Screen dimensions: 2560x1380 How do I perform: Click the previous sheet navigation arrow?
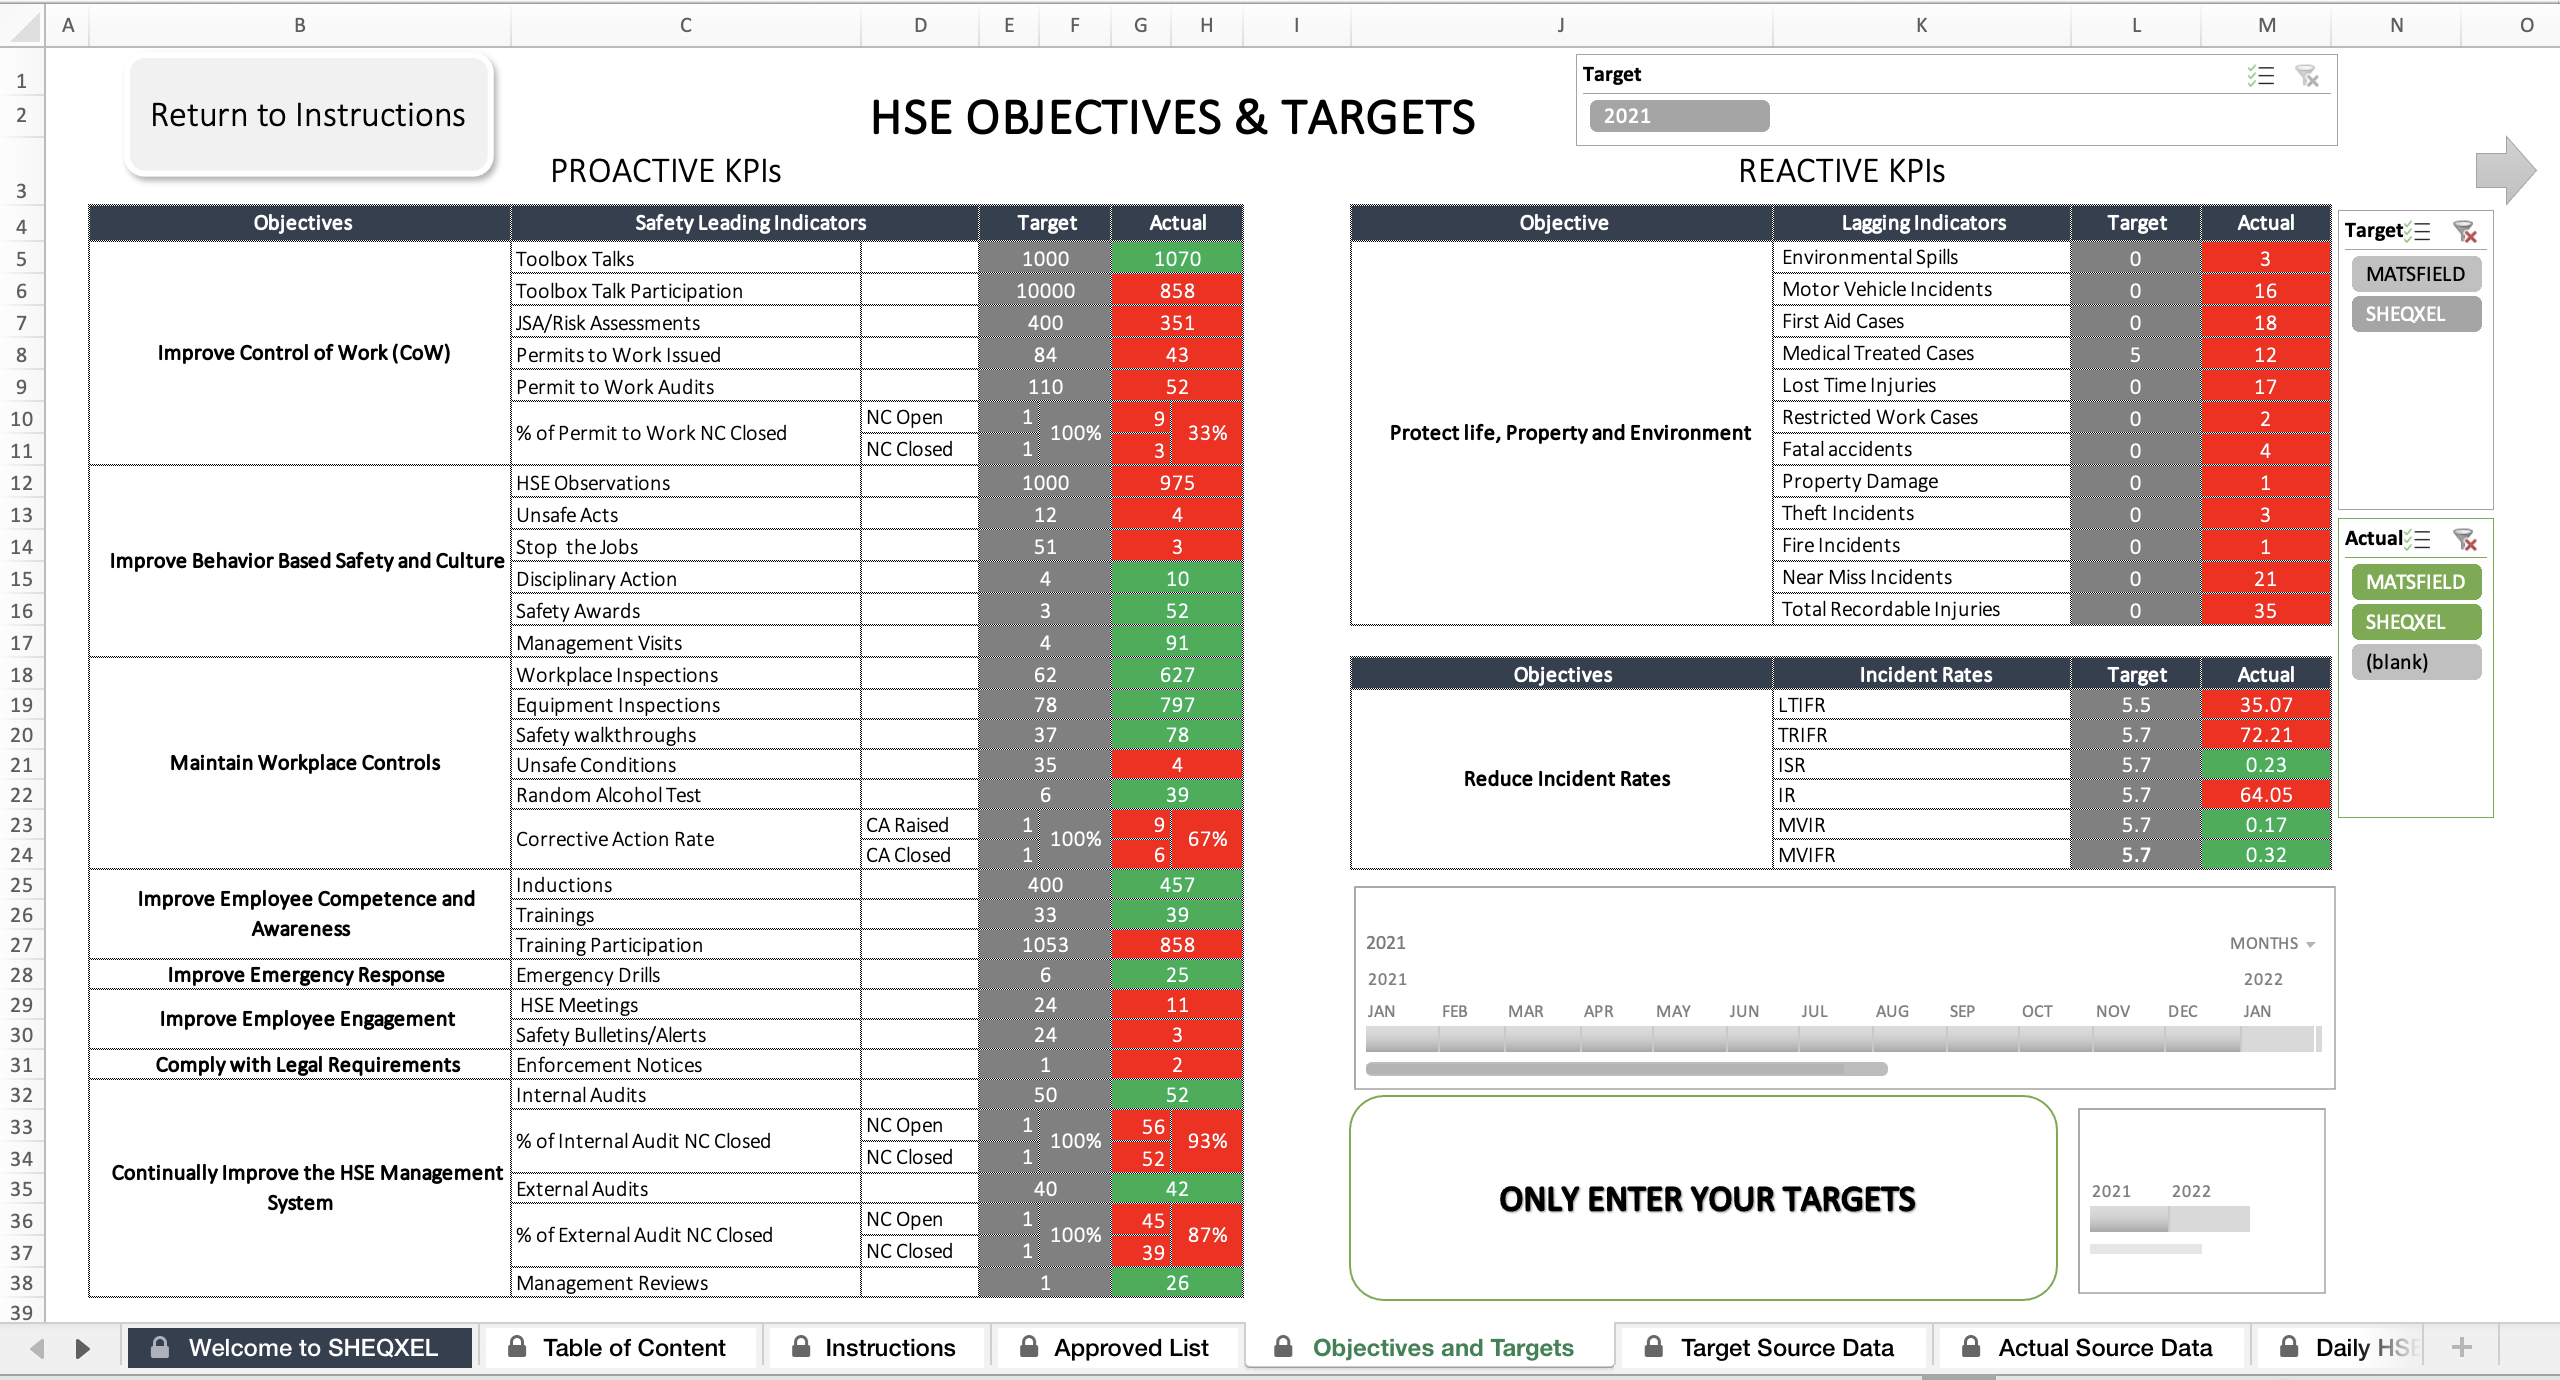(37, 1348)
